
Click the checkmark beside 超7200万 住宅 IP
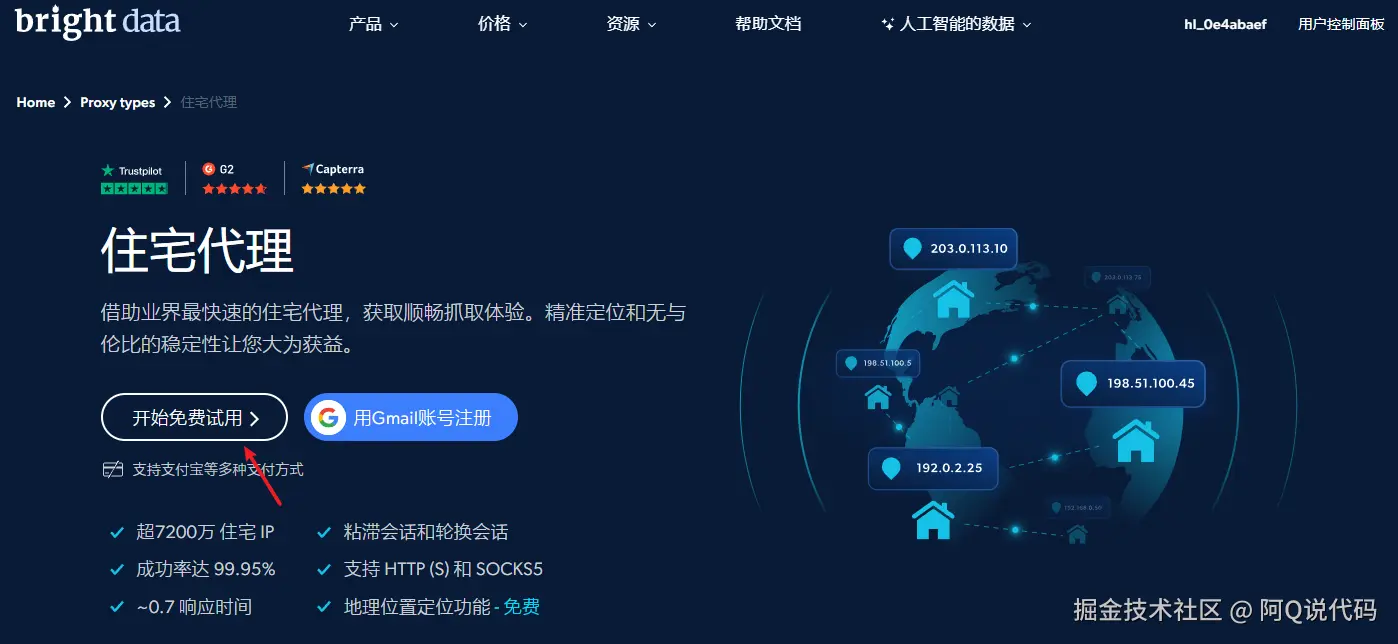(117, 533)
